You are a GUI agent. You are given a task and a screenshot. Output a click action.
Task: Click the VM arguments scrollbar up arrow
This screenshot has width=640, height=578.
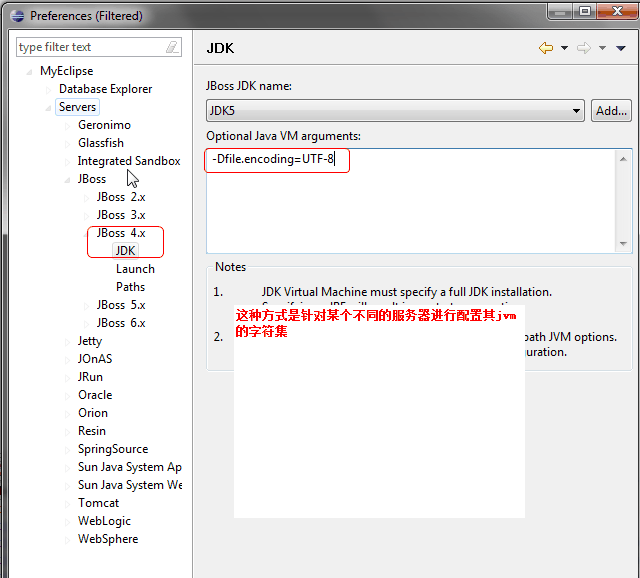coord(623,159)
